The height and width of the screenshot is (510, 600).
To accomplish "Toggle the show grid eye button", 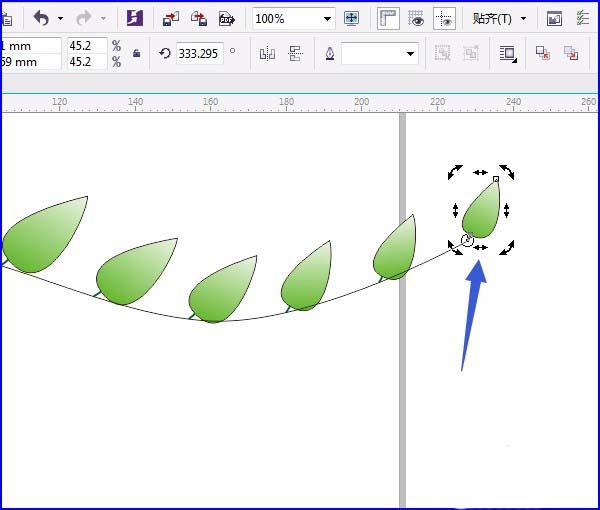I will click(x=416, y=18).
